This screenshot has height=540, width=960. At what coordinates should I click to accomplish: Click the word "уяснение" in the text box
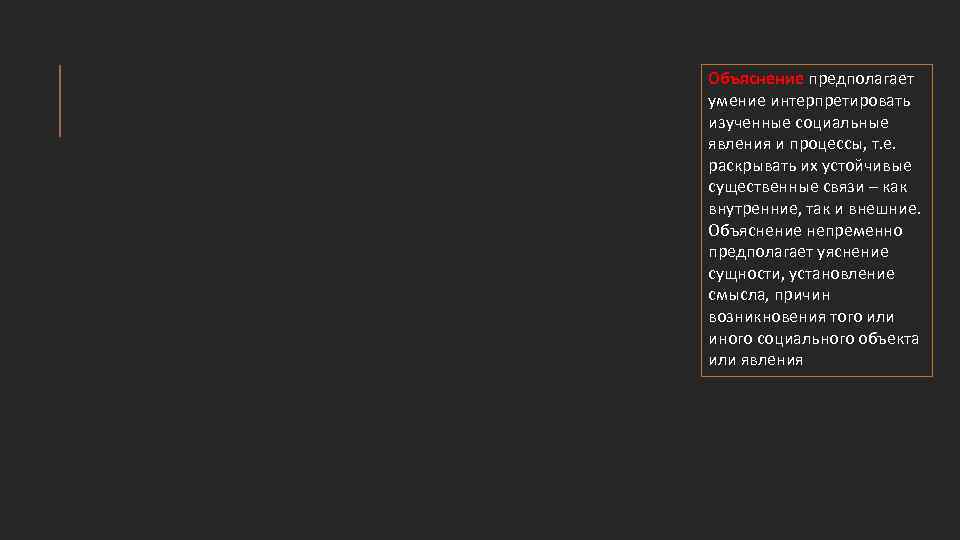[x=855, y=252]
